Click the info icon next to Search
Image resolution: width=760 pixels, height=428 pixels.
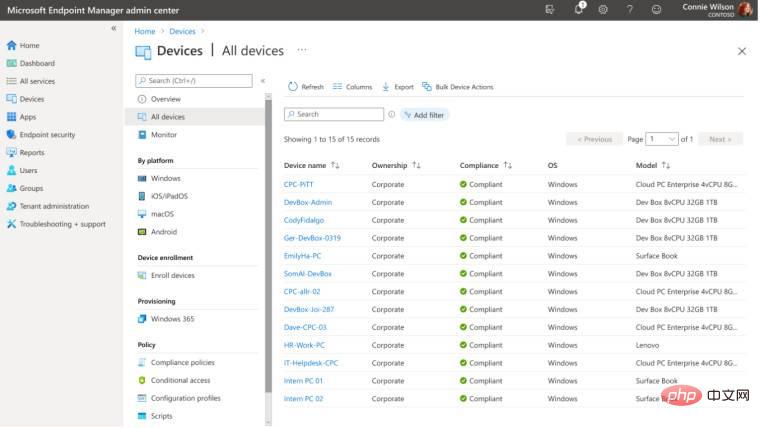[392, 114]
